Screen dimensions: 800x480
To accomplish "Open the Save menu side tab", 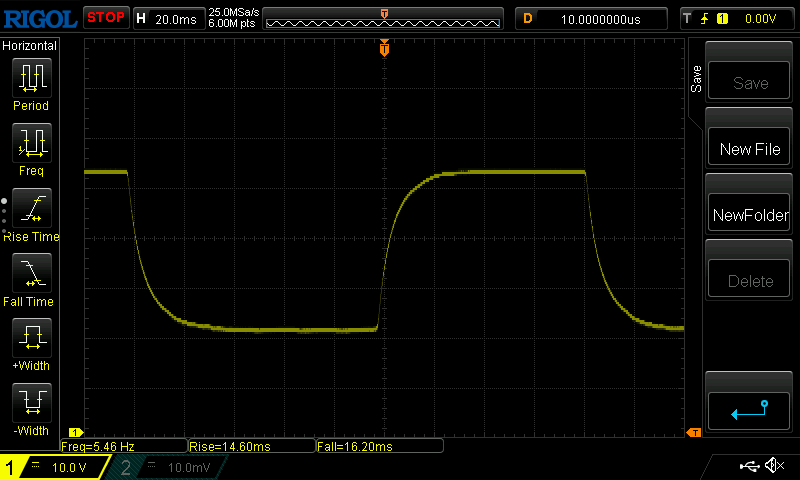I will click(697, 80).
